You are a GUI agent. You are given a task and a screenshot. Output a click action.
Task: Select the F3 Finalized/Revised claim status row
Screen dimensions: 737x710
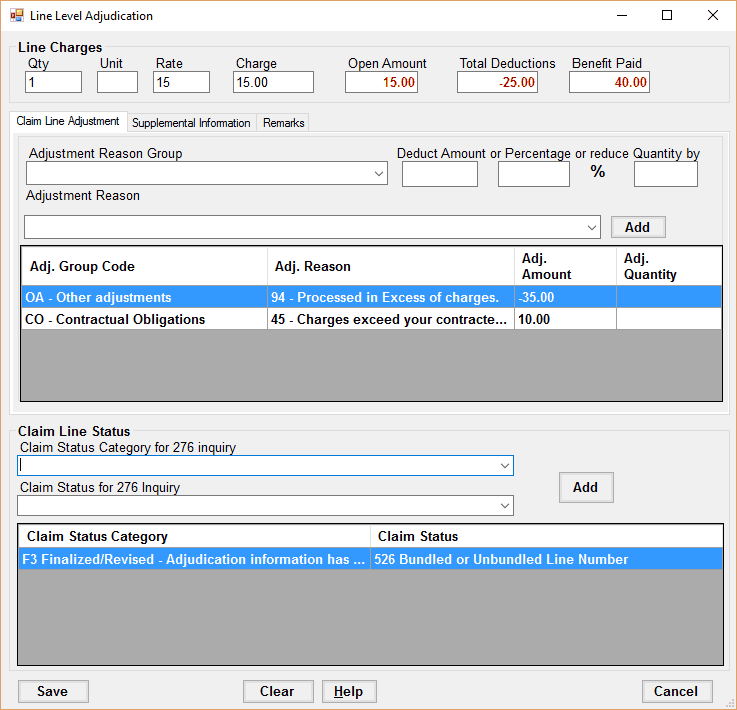[193, 559]
